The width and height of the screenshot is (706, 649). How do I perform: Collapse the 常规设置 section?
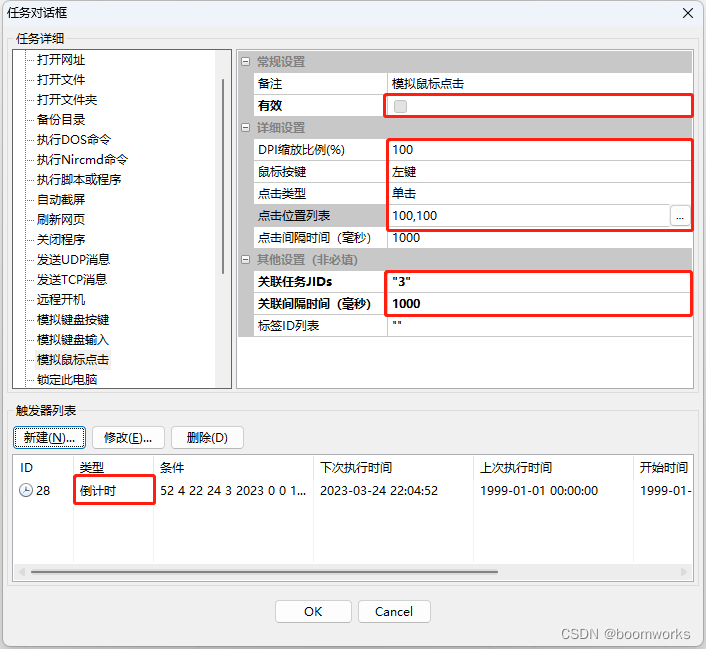coord(245,61)
